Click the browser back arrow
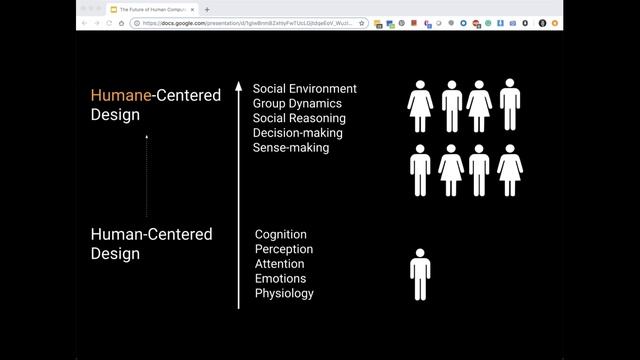Image resolution: width=640 pixels, height=360 pixels. tap(84, 23)
